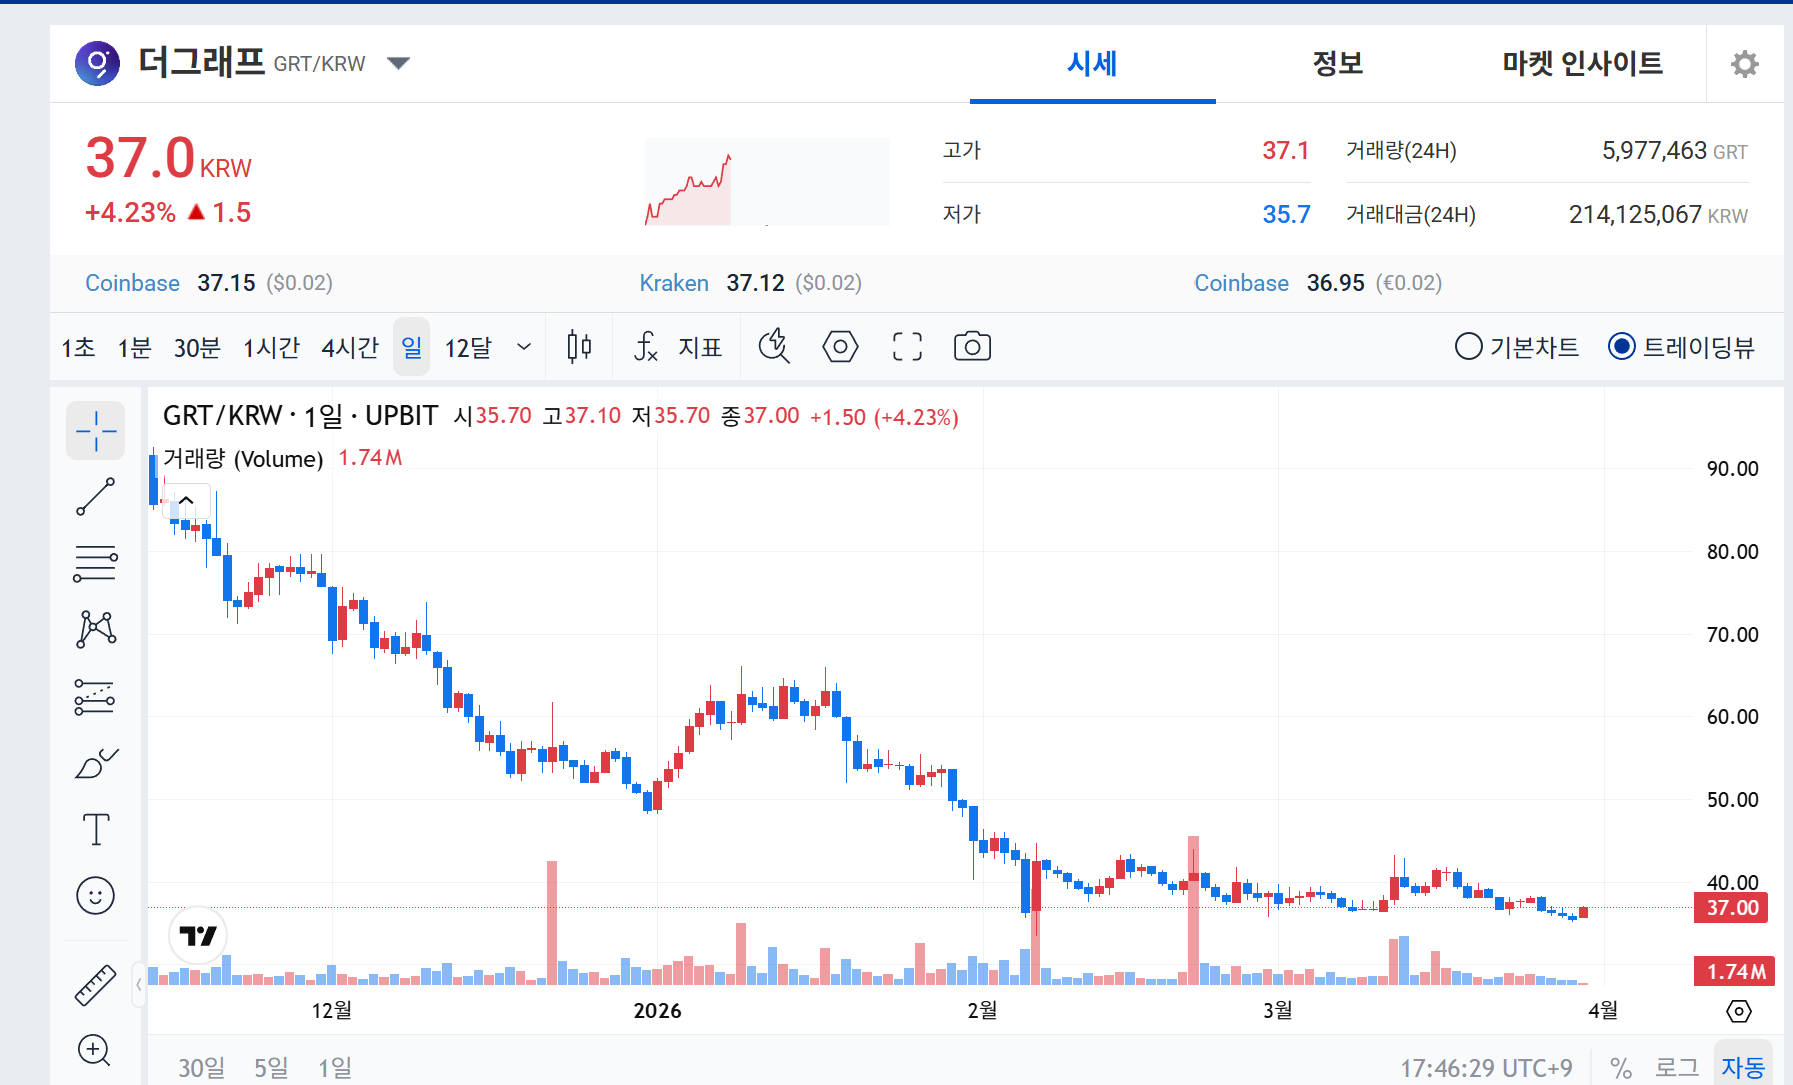This screenshot has width=1793, height=1085.
Task: Open the brush drawing tool
Action: [x=96, y=763]
